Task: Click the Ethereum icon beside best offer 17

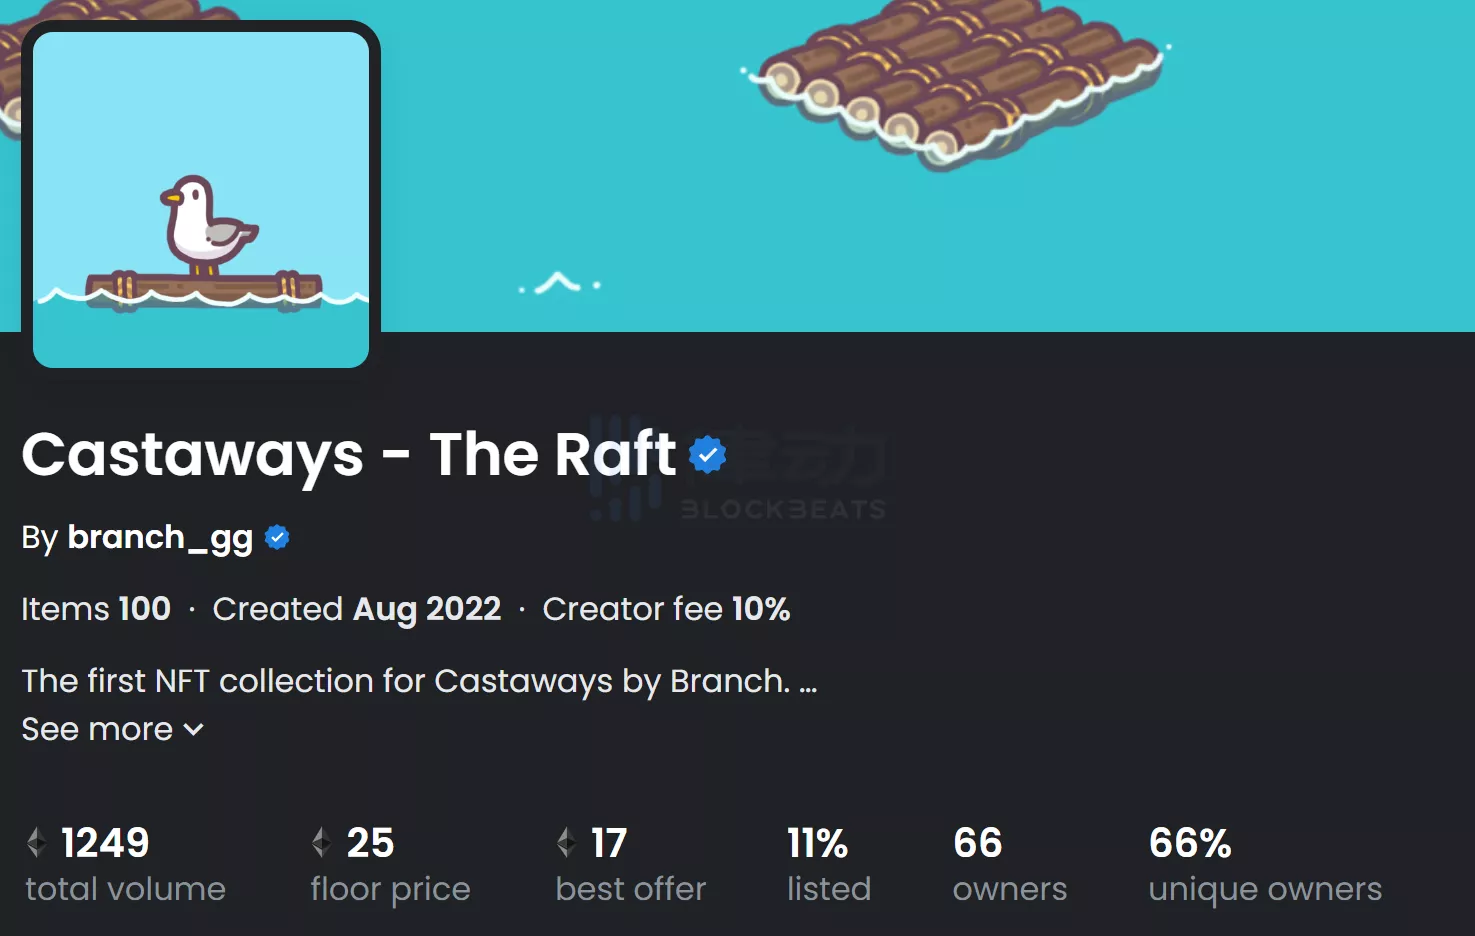Action: coord(566,843)
